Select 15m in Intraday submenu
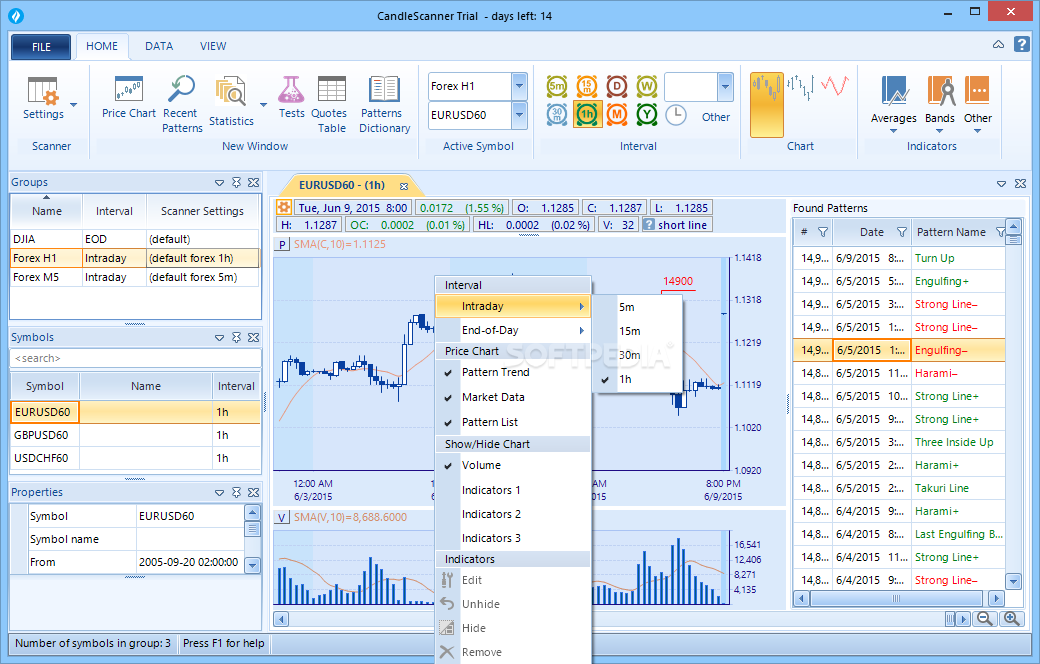This screenshot has height=664, width=1040. click(x=637, y=331)
